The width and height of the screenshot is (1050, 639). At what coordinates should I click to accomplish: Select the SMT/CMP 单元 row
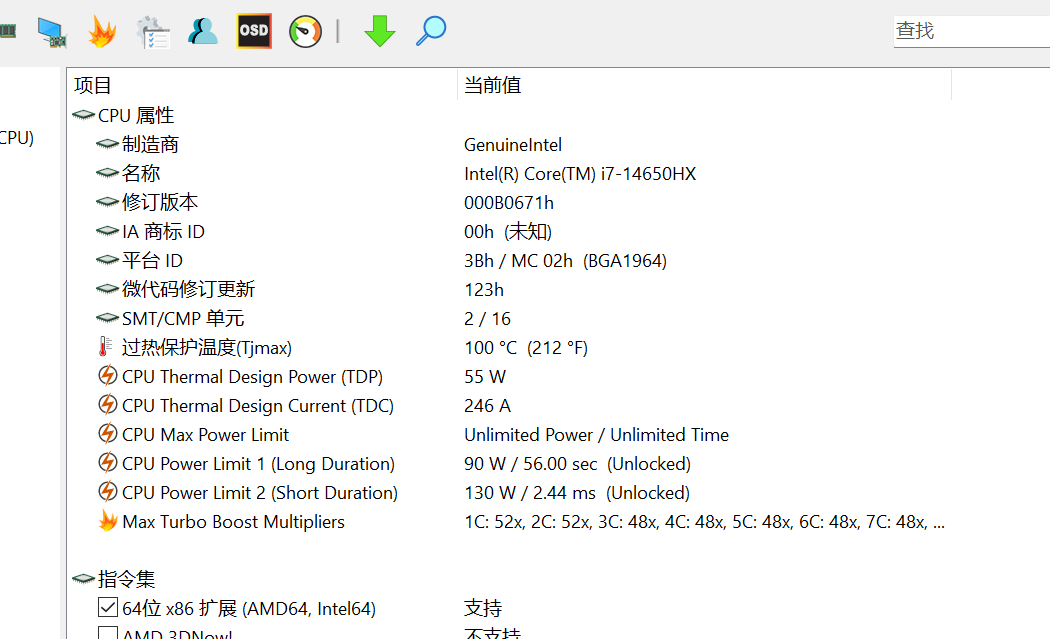183,318
